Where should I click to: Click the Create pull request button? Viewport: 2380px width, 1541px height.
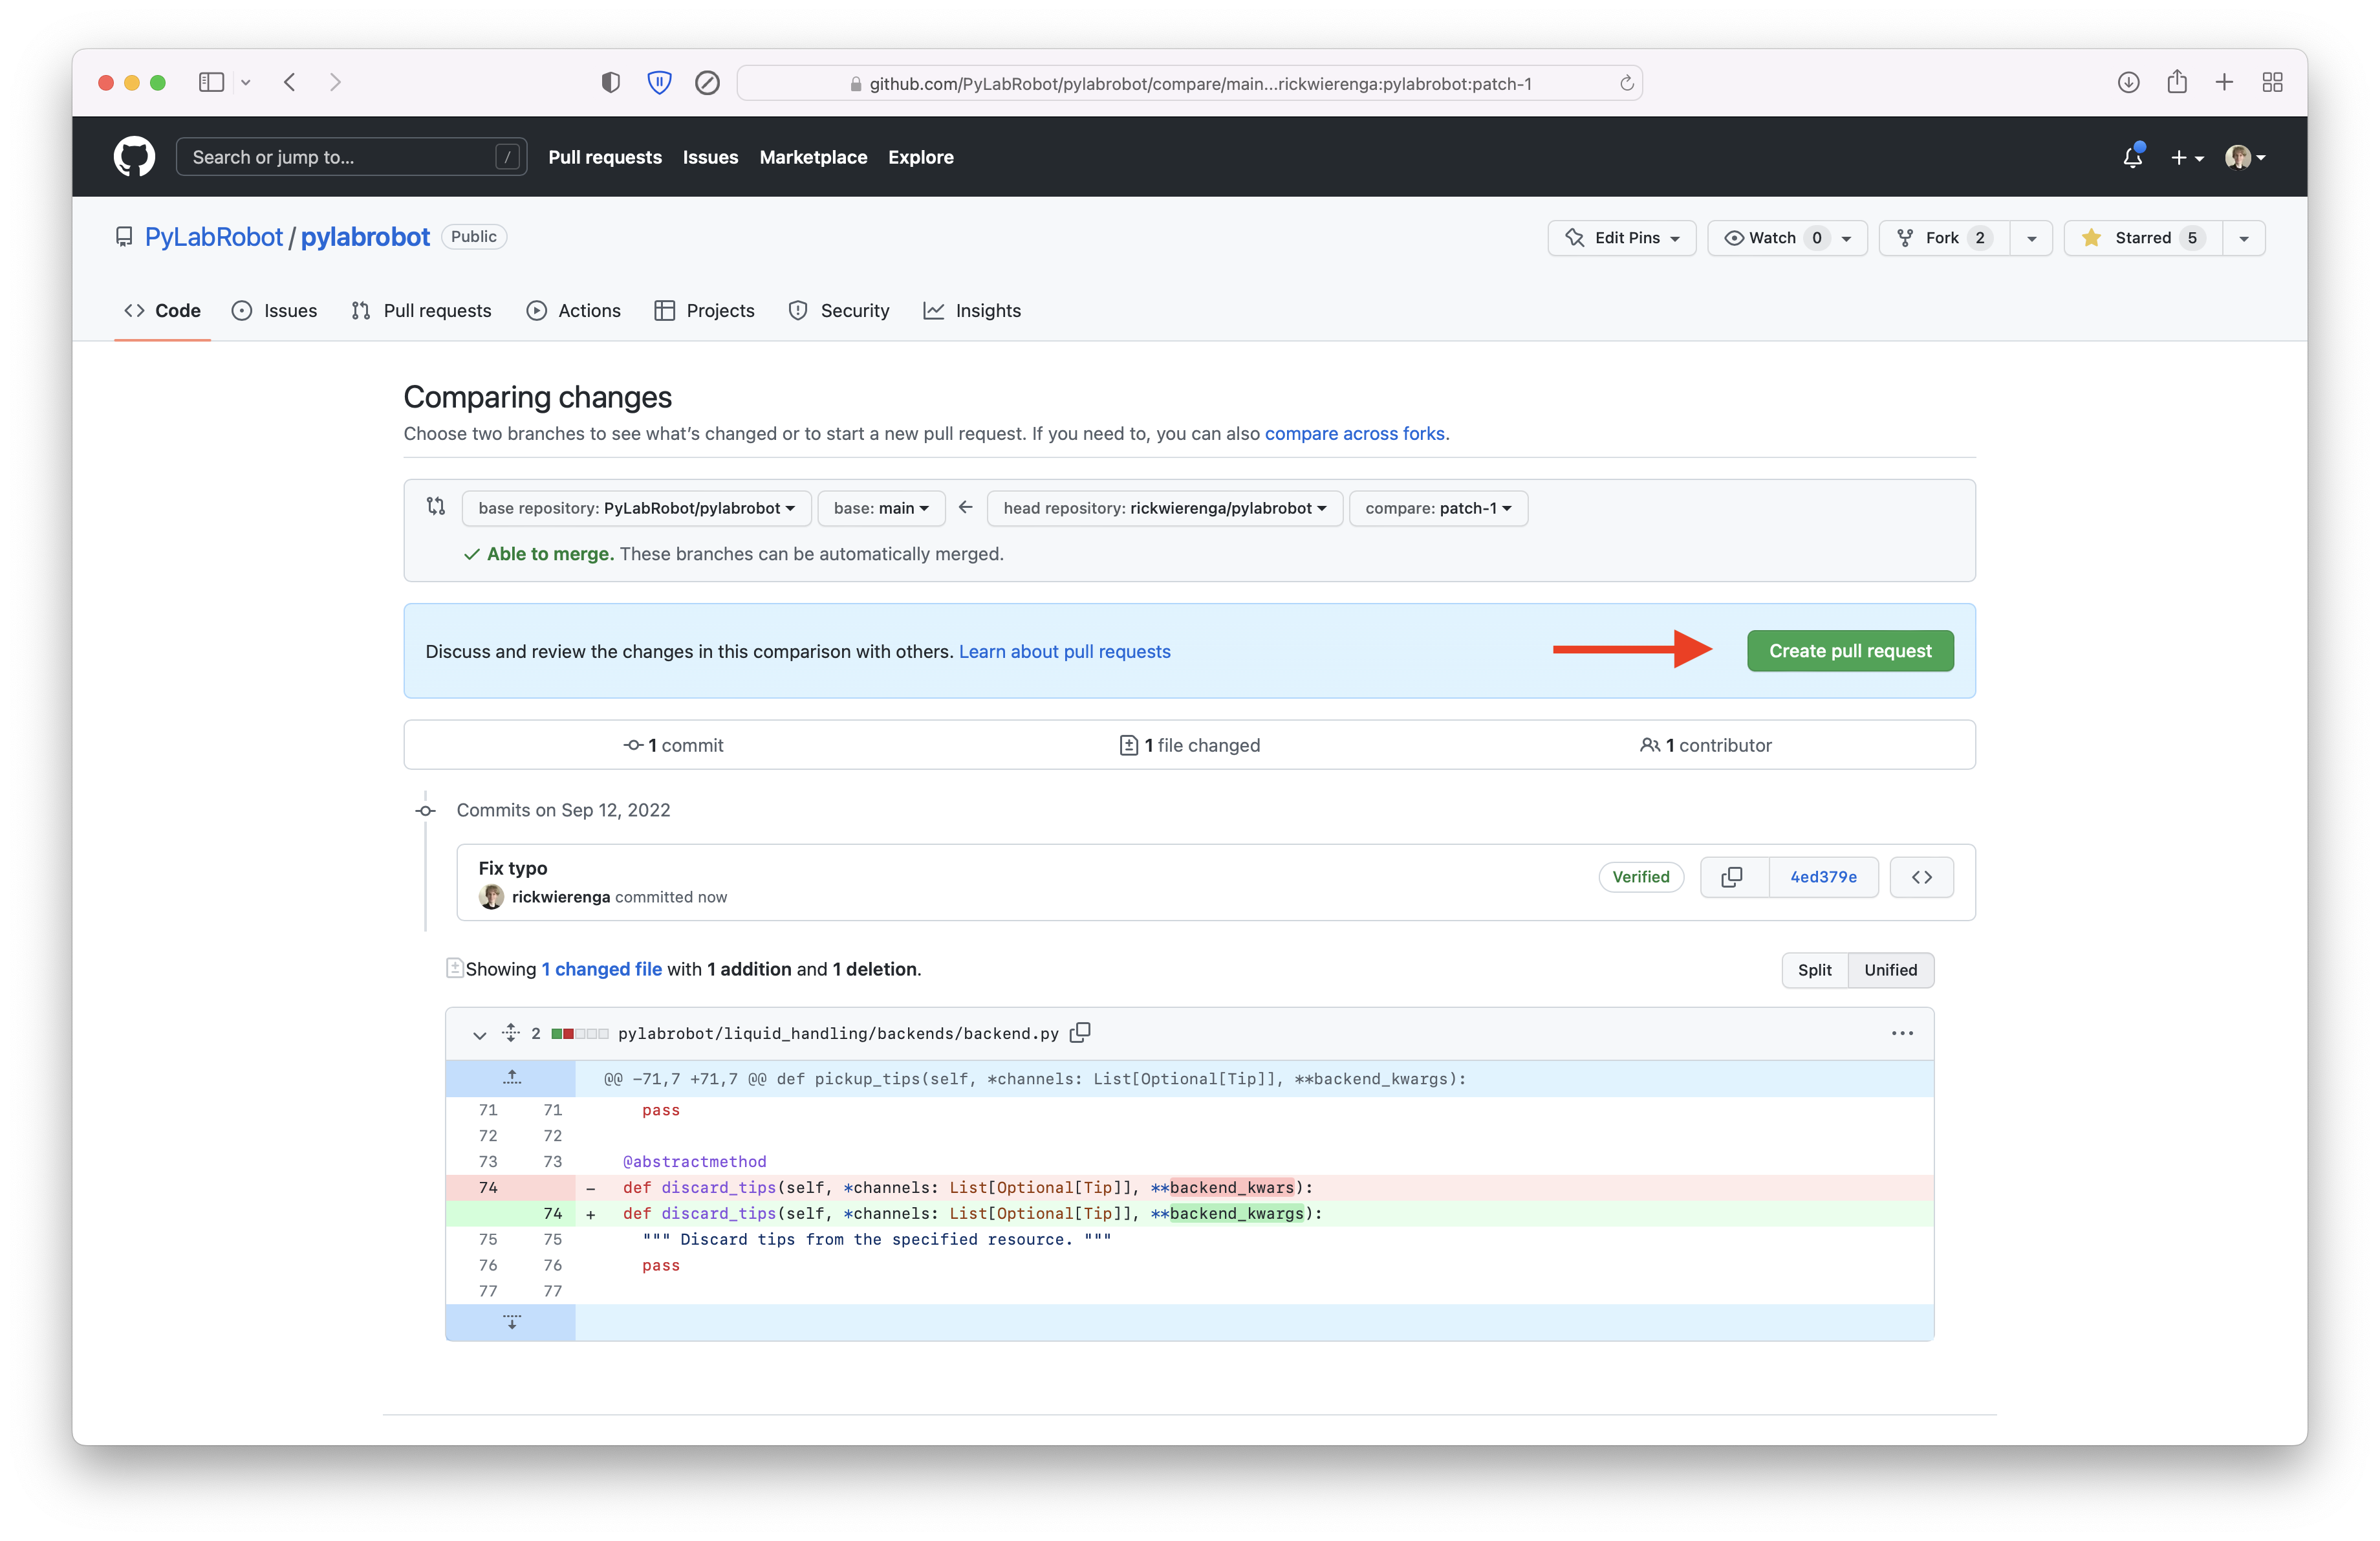pyautogui.click(x=1849, y=650)
